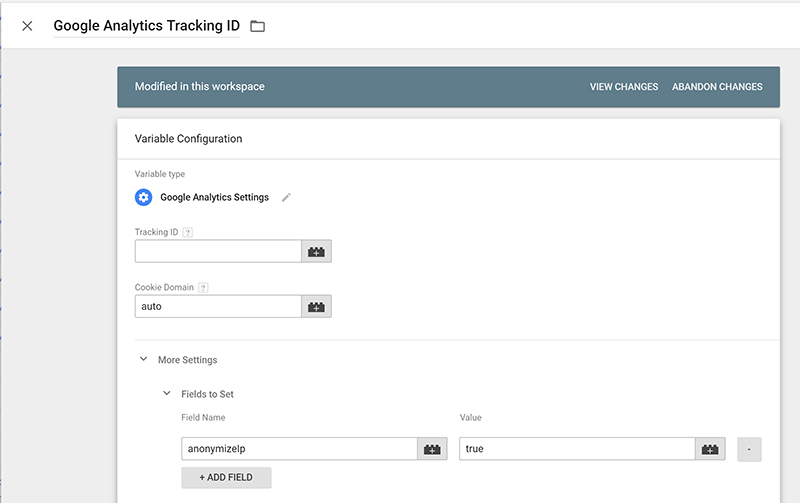Close the variable editor with X
800x503 pixels.
(28, 26)
